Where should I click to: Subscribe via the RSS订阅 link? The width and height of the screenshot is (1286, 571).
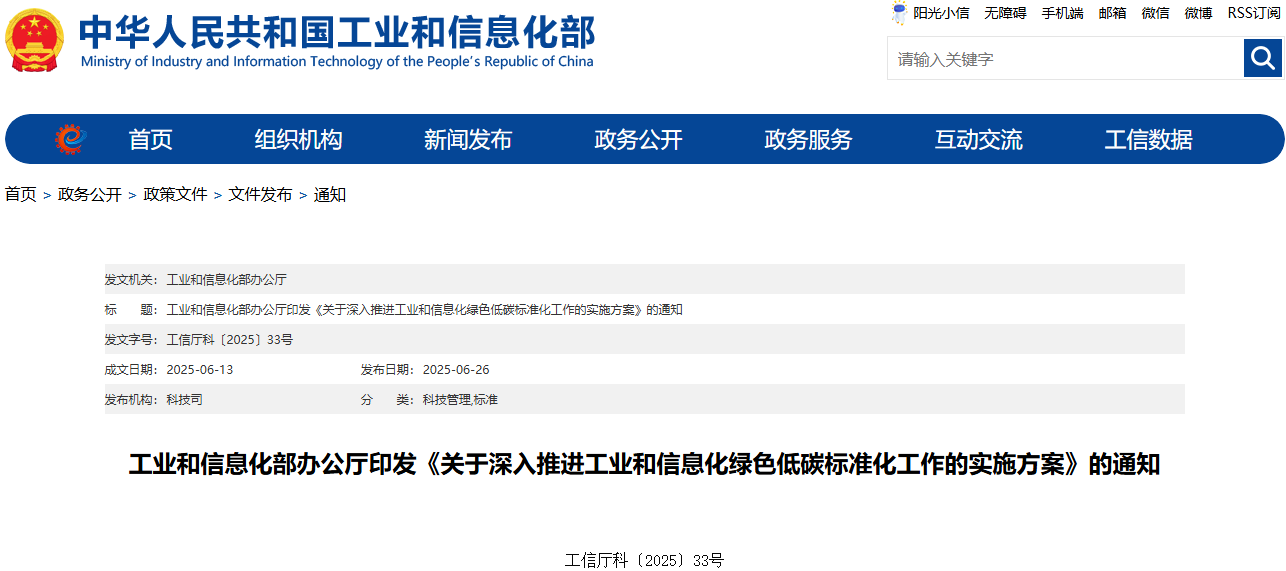coord(1253,13)
